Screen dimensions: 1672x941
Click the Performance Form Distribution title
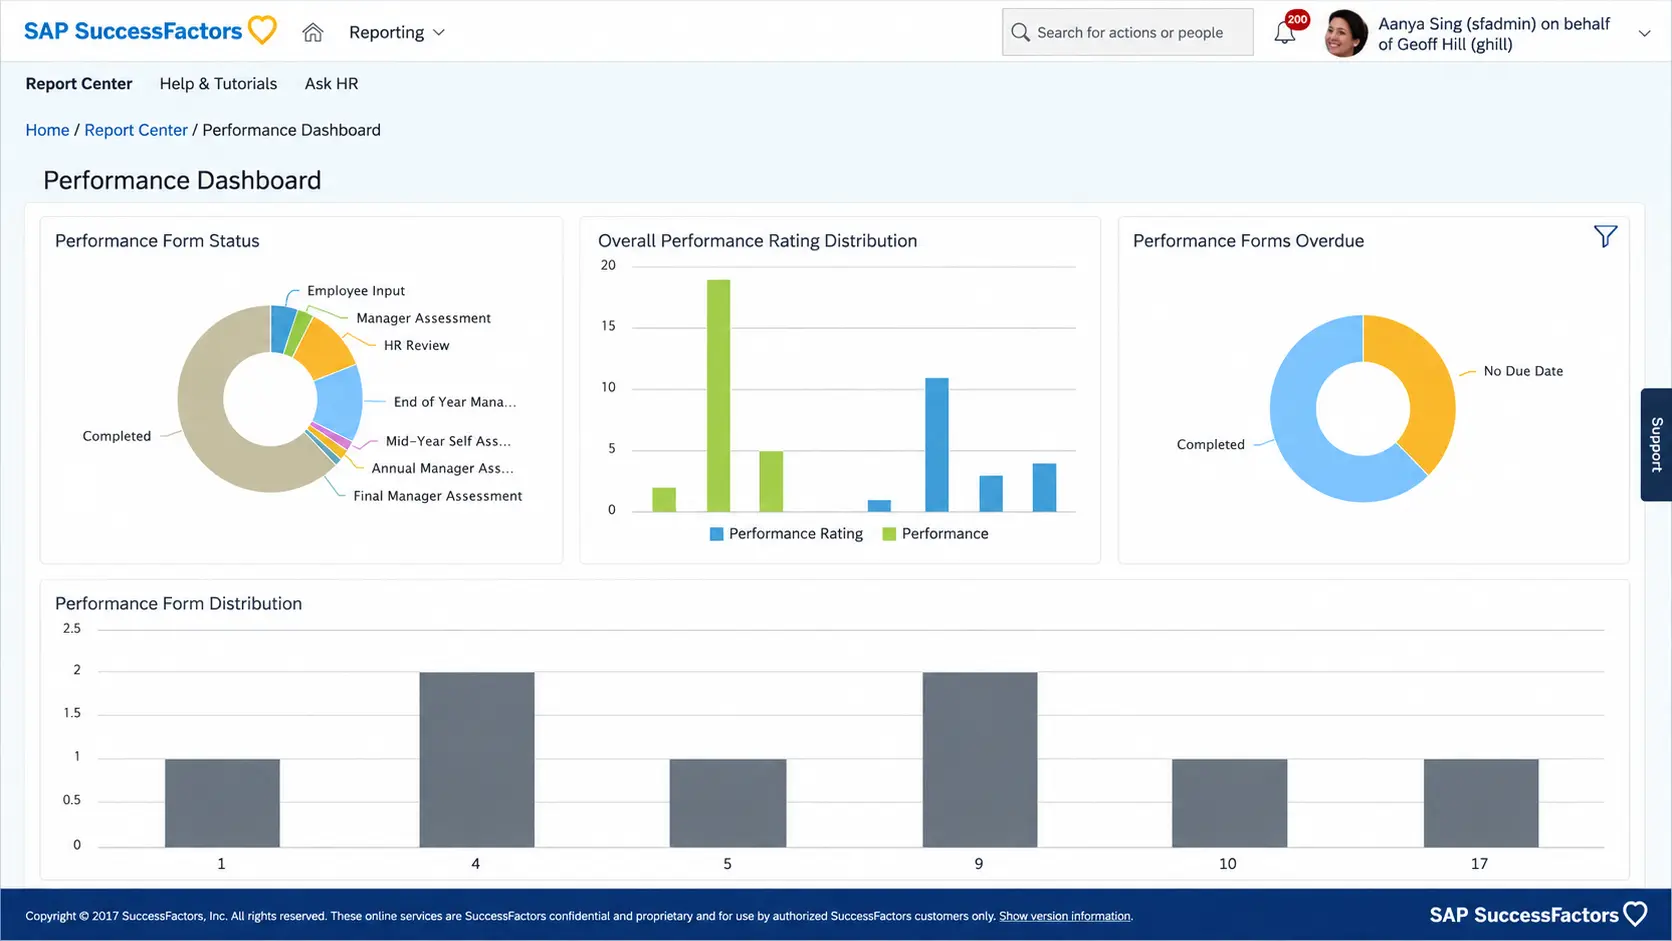coord(178,604)
